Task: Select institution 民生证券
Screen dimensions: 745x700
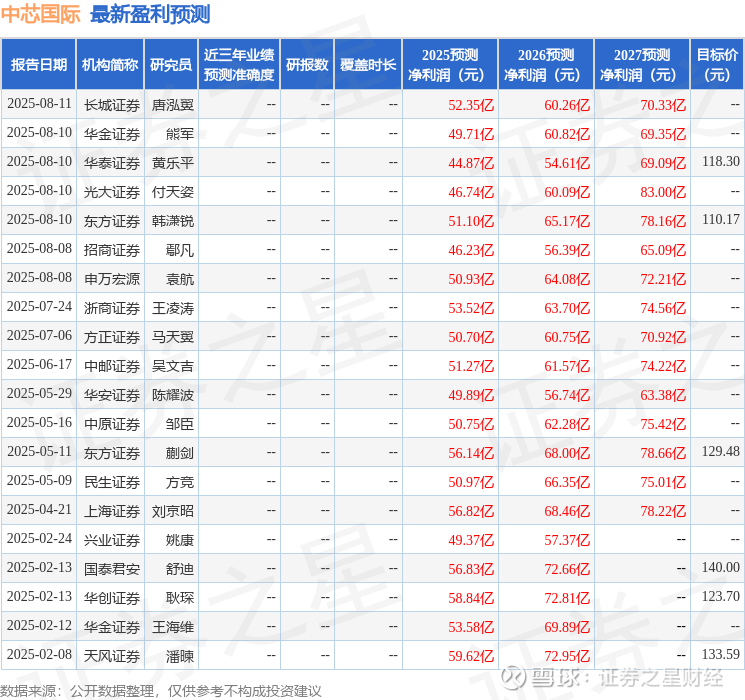Action: pyautogui.click(x=112, y=481)
